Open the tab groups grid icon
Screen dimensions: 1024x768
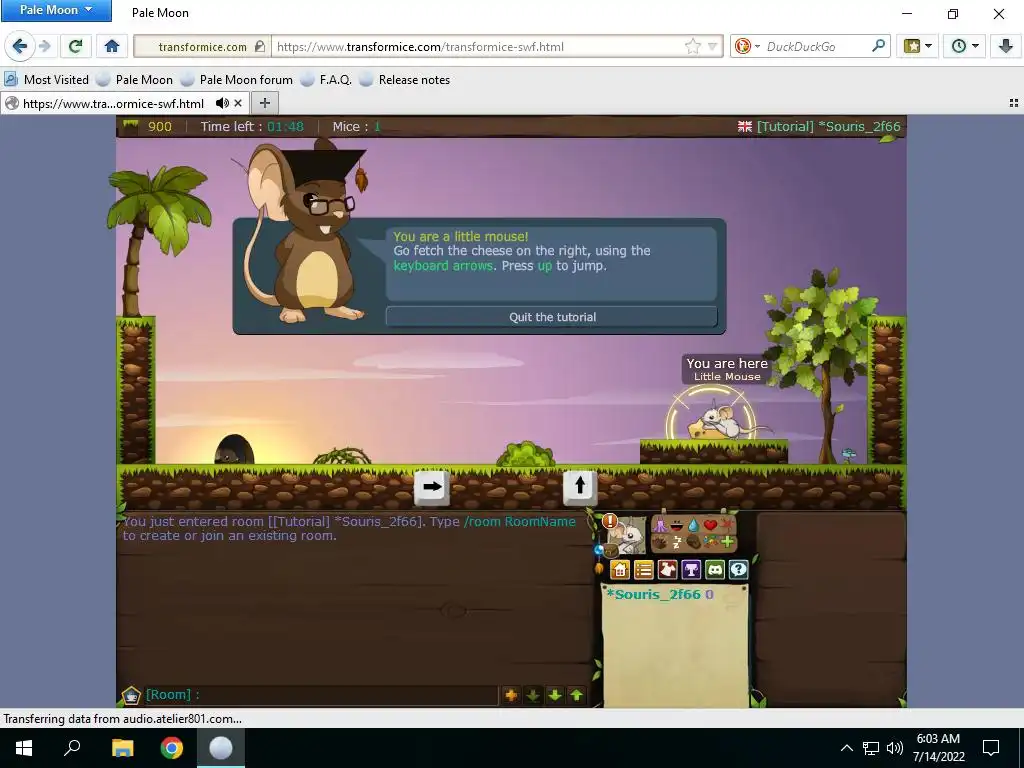click(1014, 103)
